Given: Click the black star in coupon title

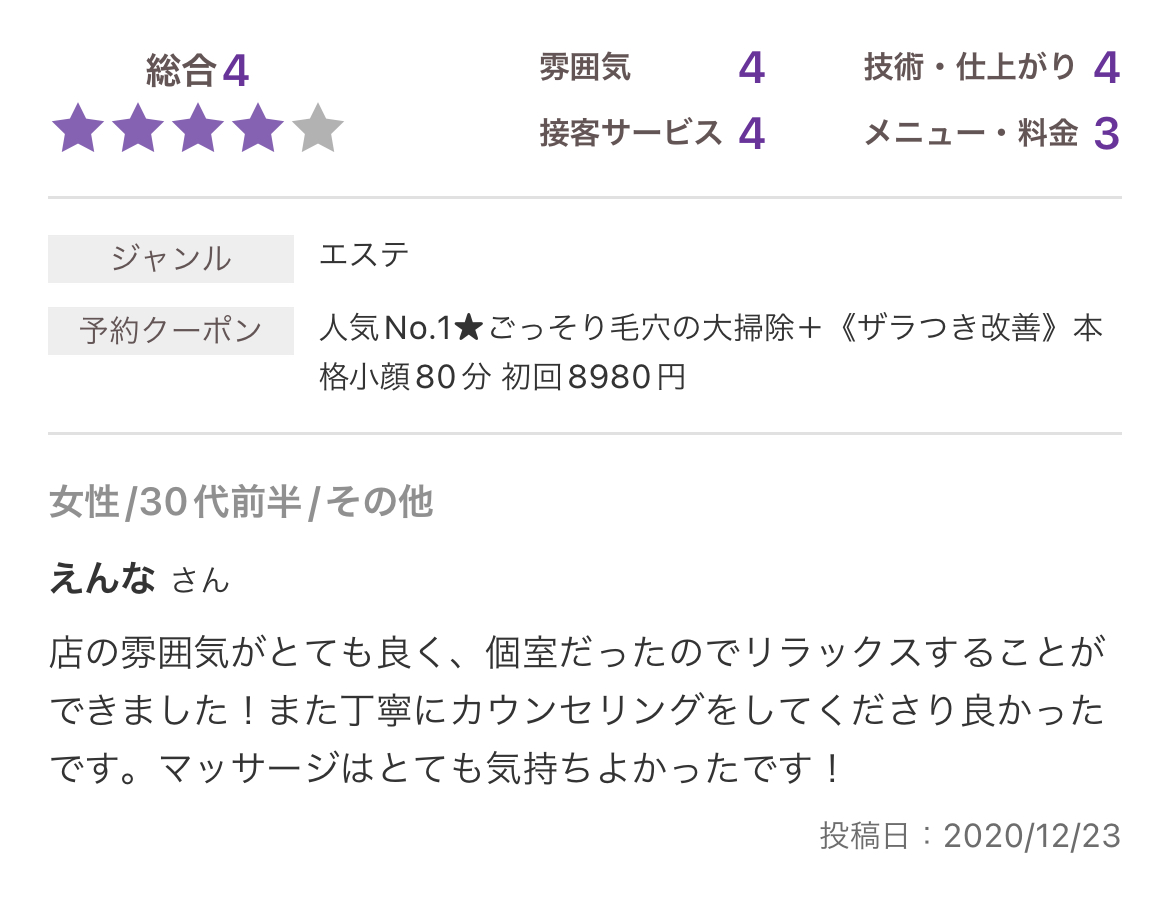Looking at the screenshot, I should click(x=469, y=328).
